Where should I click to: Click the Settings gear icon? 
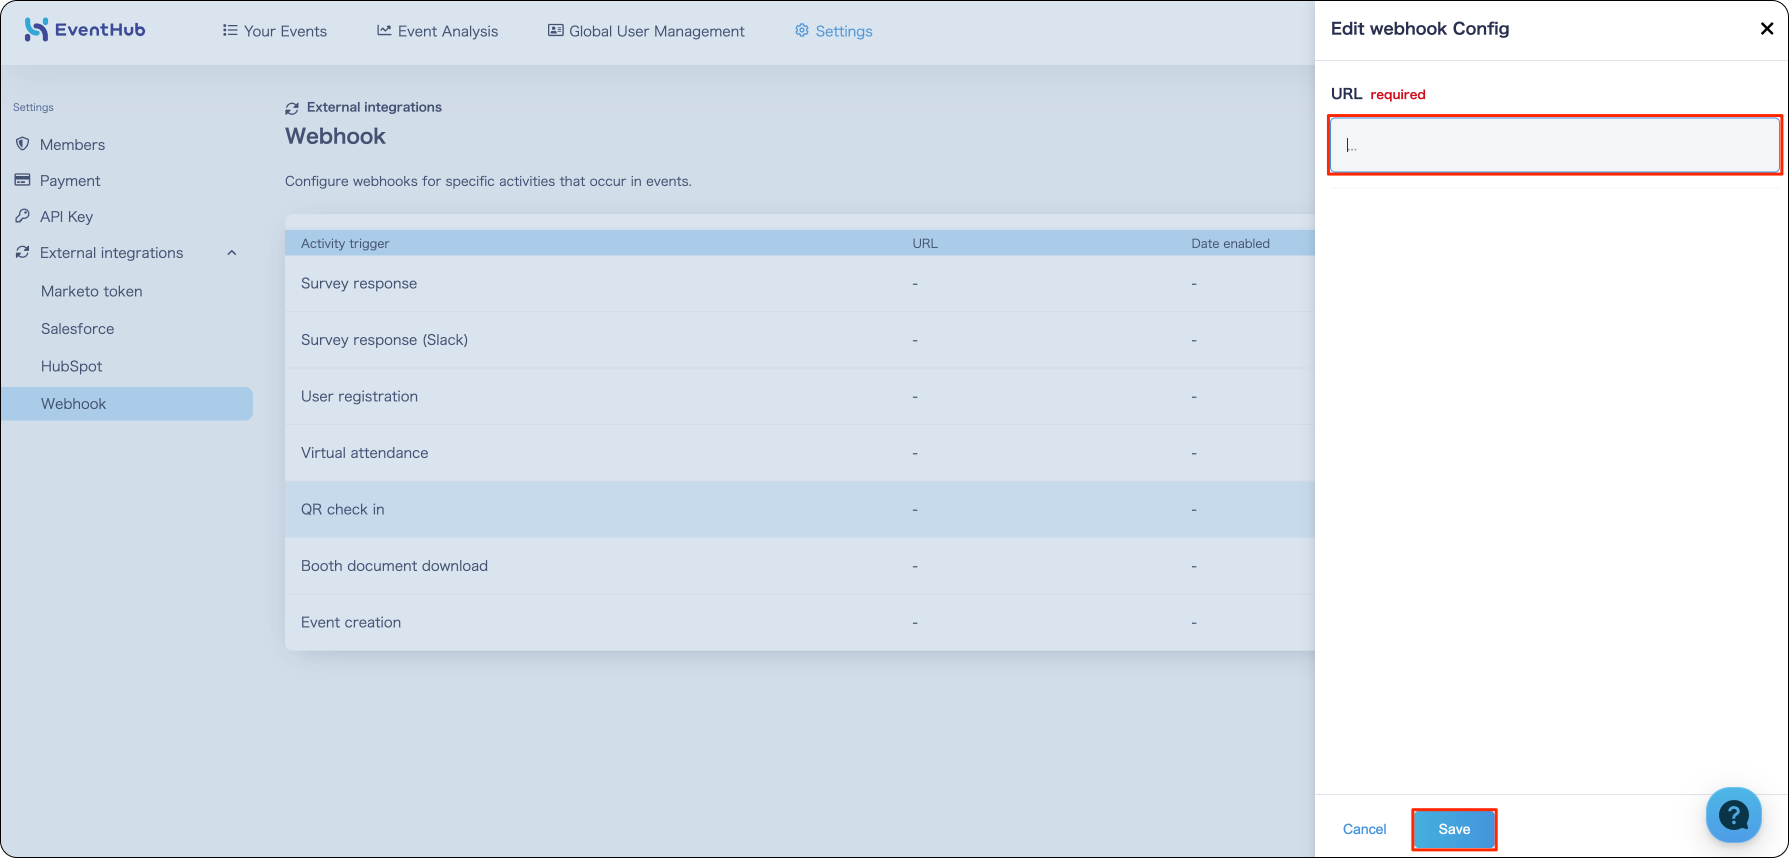point(802,30)
